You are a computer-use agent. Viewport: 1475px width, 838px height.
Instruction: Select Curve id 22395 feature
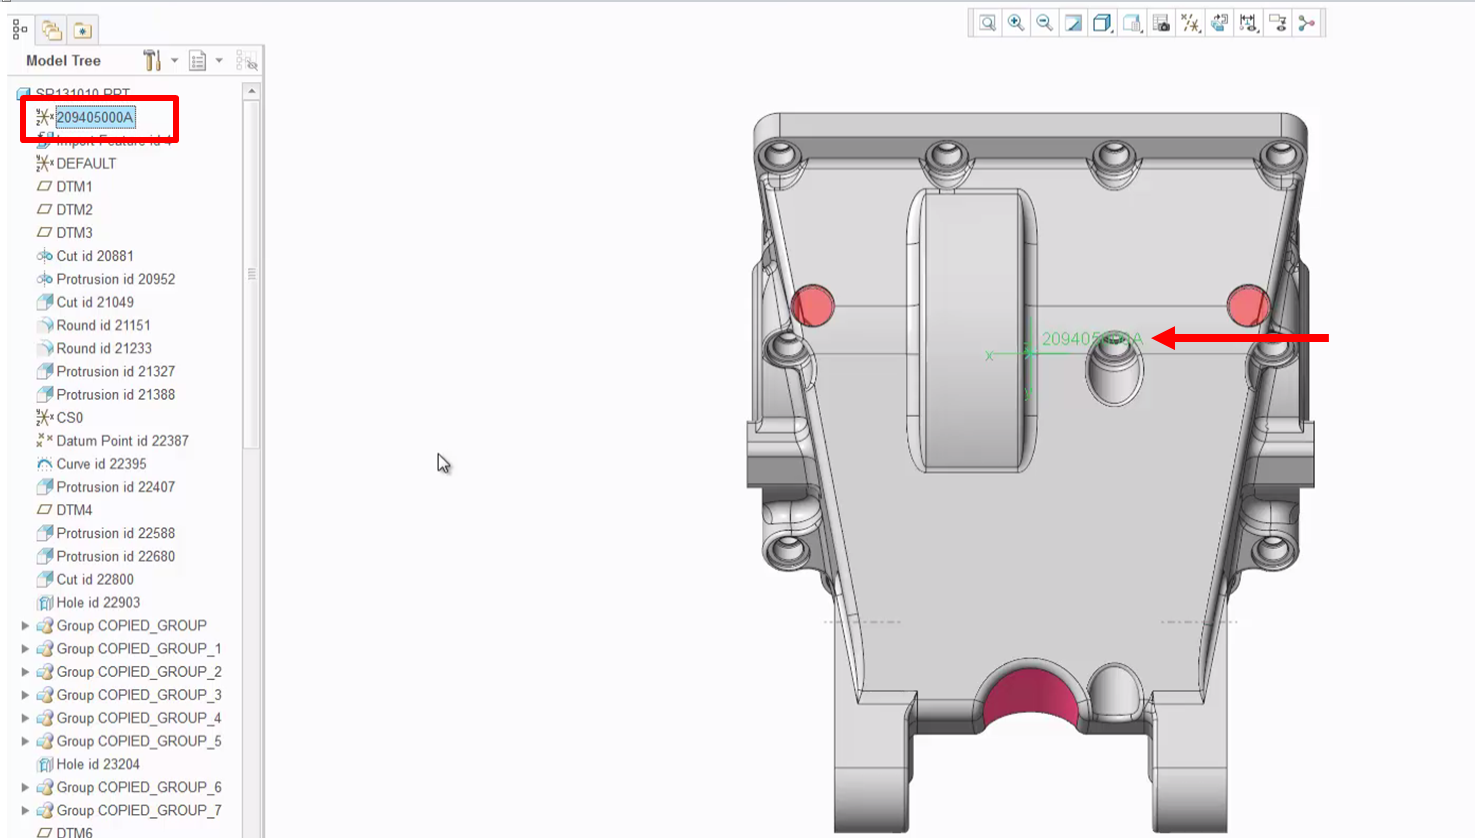click(91, 464)
